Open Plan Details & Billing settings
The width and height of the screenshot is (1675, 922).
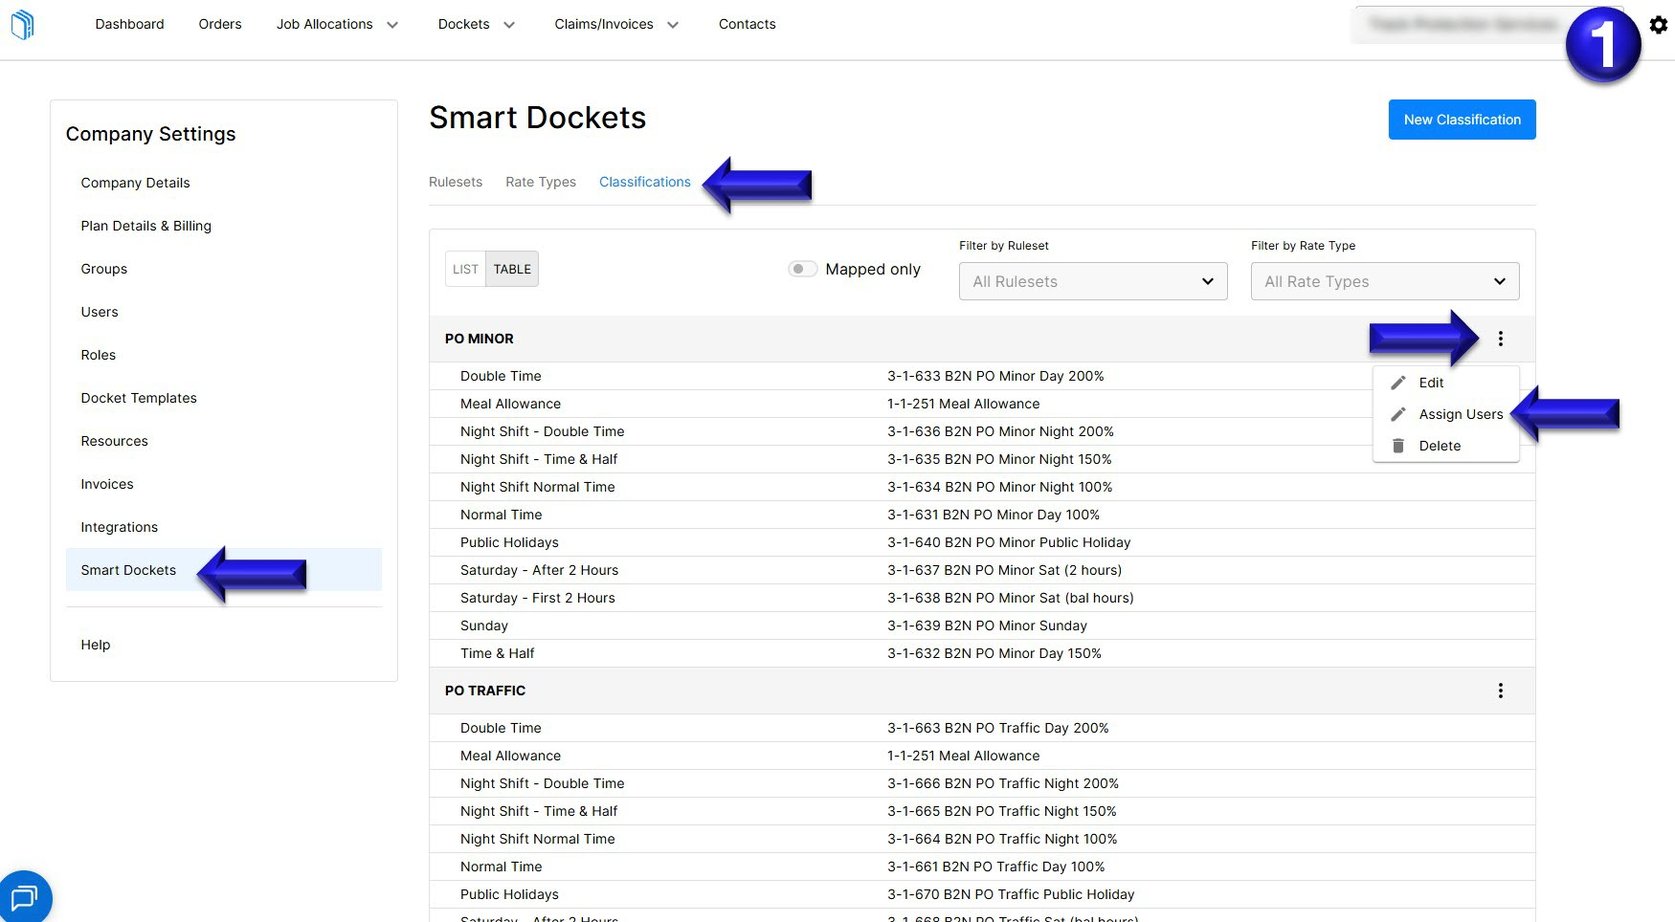[146, 226]
